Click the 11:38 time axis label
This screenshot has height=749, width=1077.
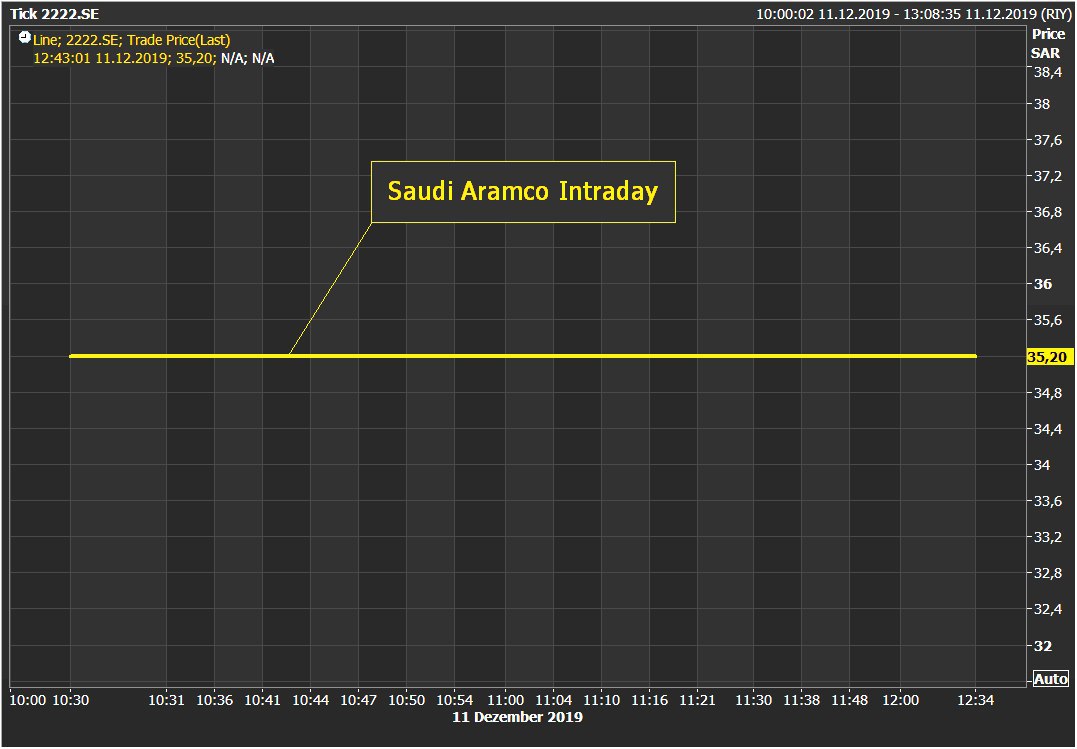pyautogui.click(x=802, y=700)
